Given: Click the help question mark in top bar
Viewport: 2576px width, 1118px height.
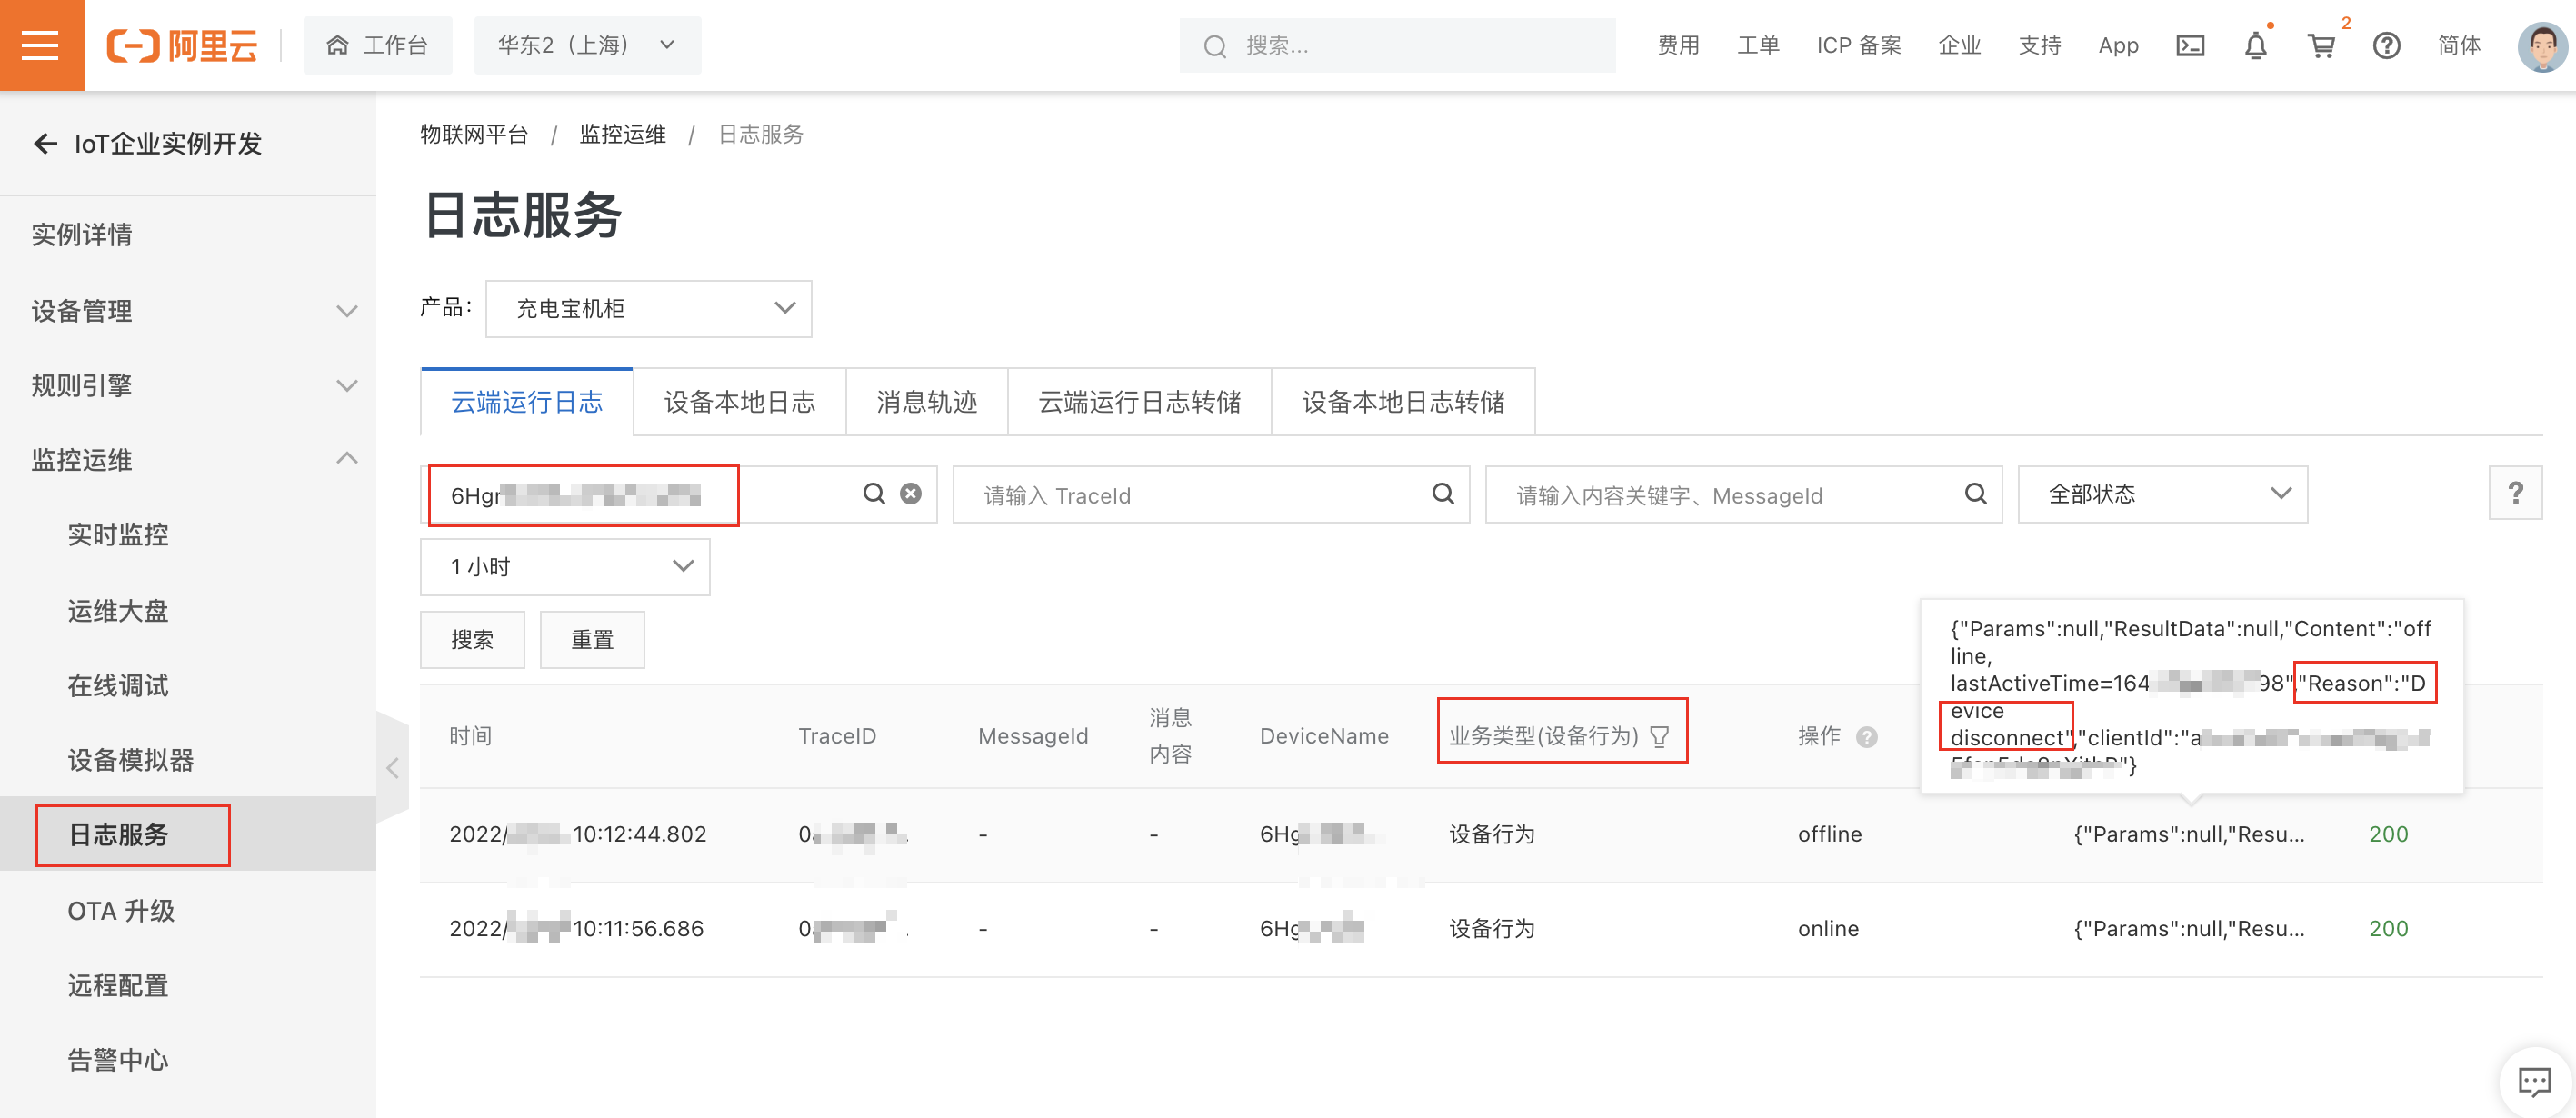Looking at the screenshot, I should pyautogui.click(x=2386, y=46).
